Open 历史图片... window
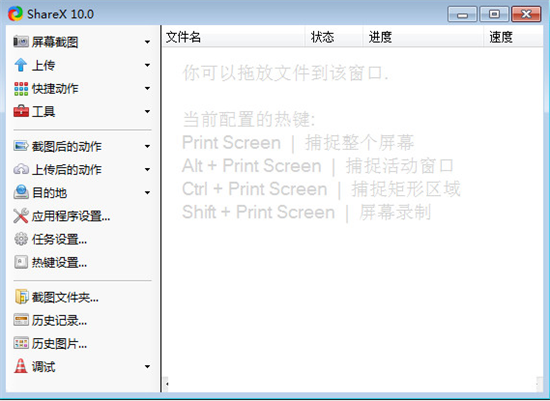 tap(59, 343)
